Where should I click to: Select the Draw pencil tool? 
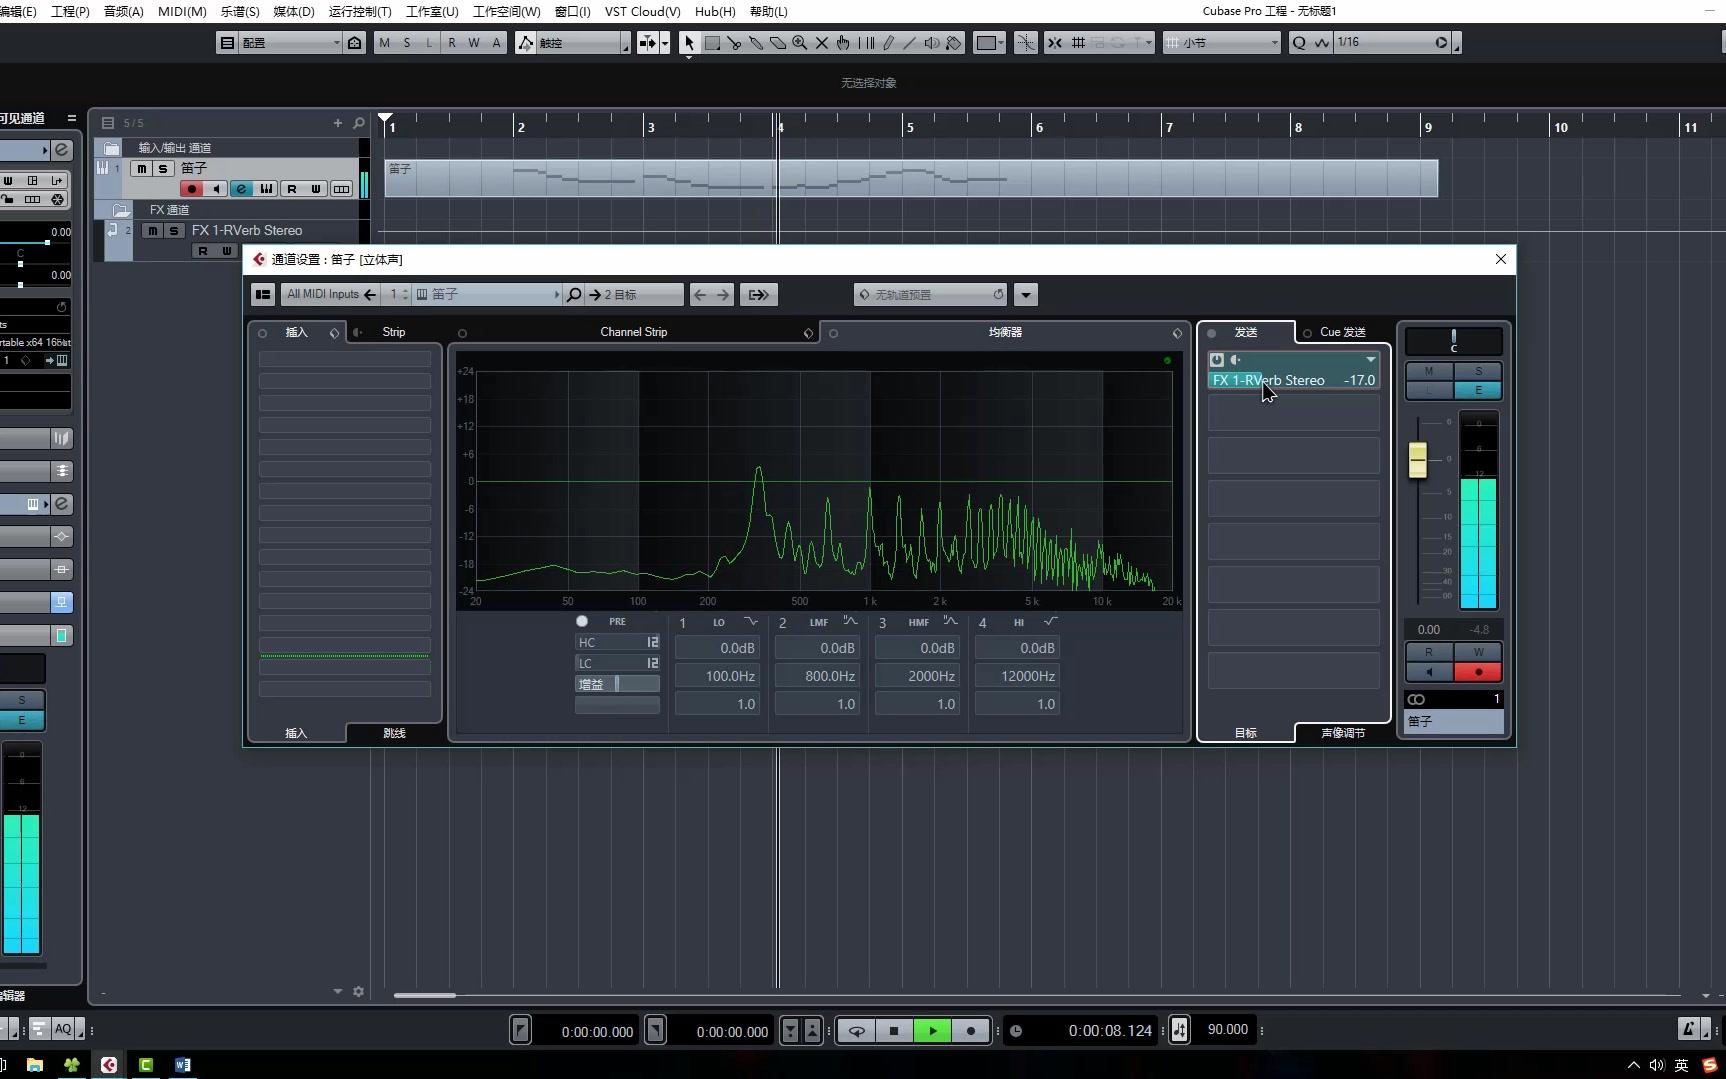pos(888,43)
